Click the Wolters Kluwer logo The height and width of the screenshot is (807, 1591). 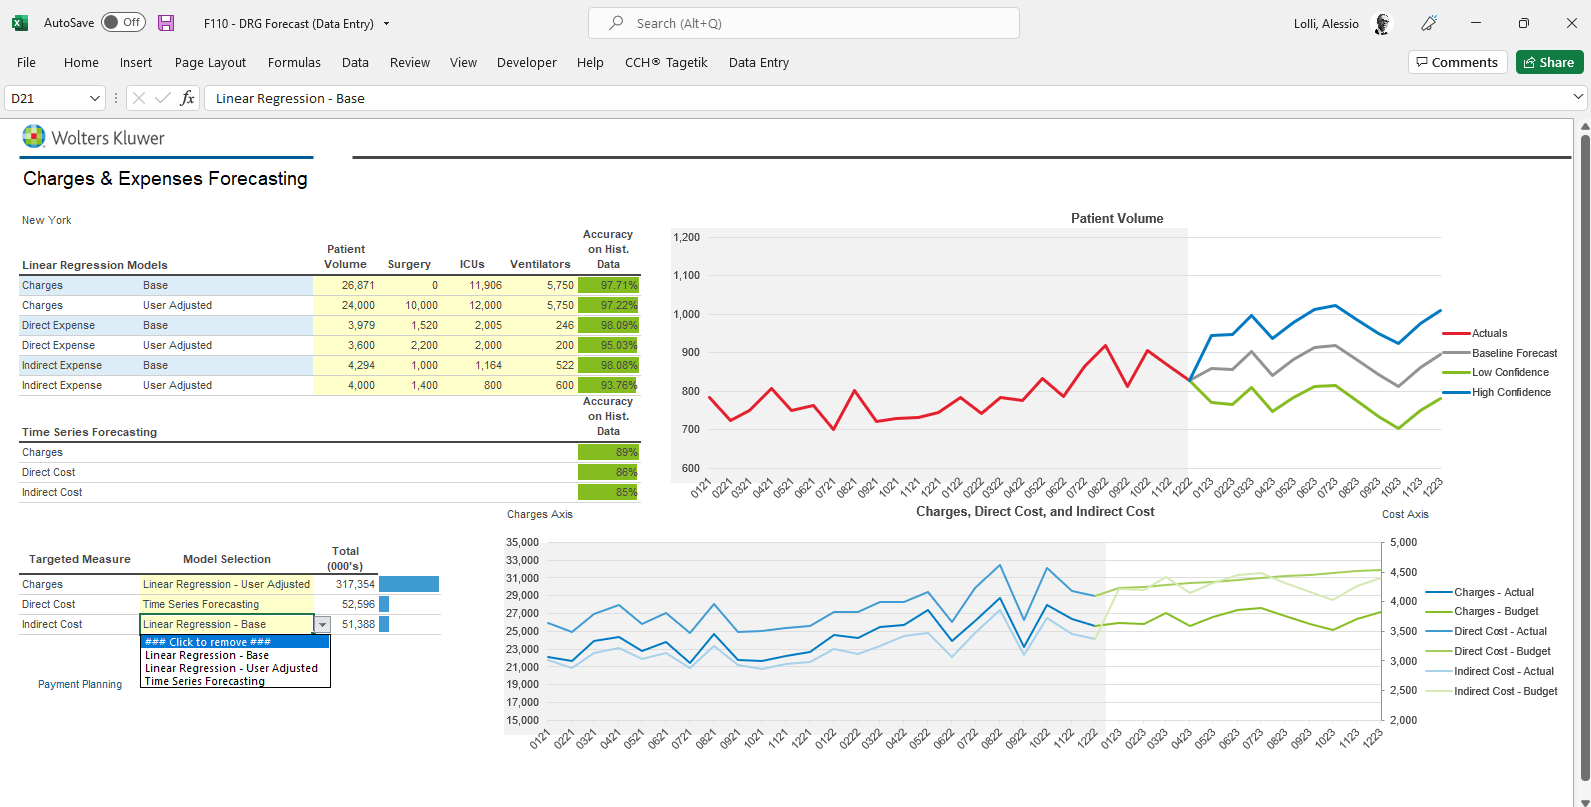pyautogui.click(x=94, y=138)
